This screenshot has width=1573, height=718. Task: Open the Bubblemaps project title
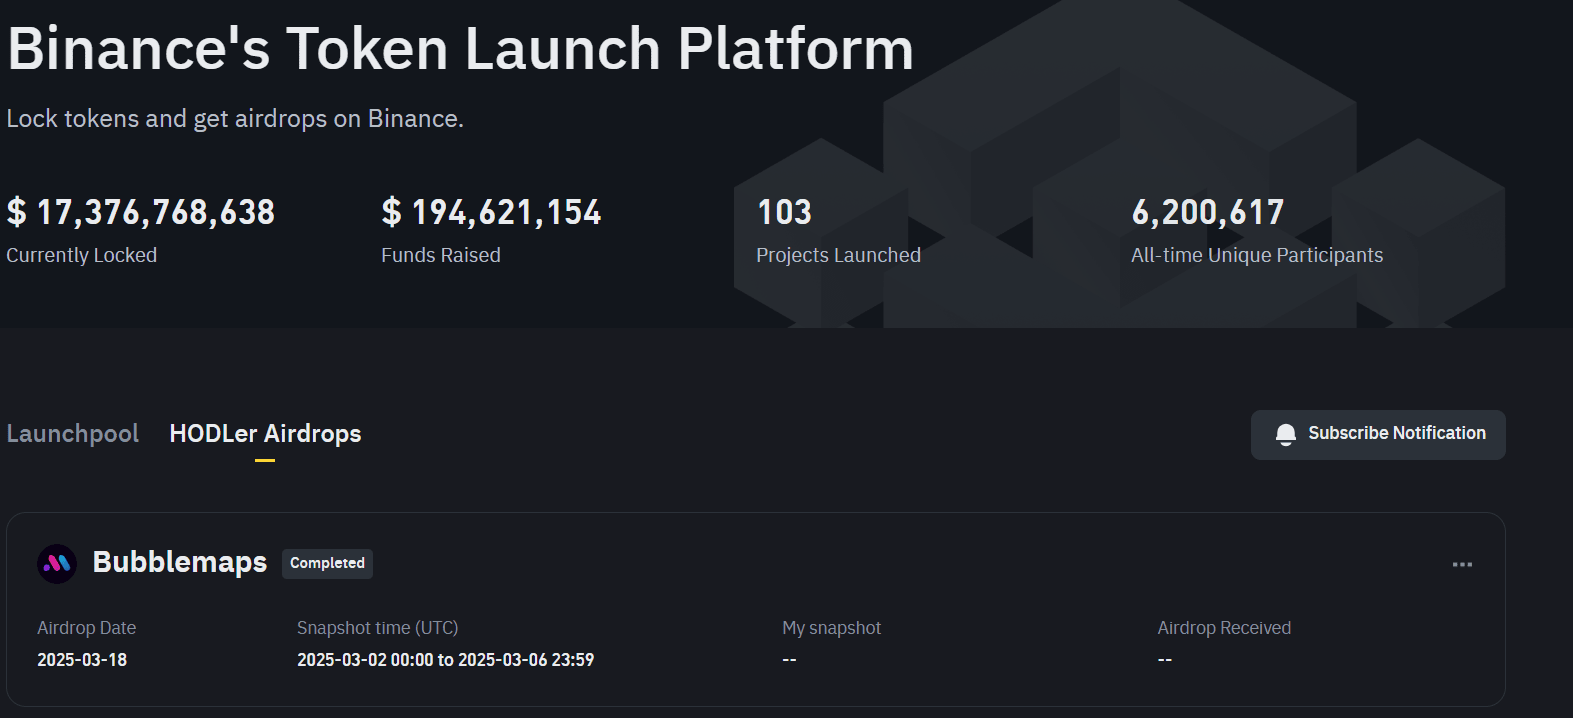(x=180, y=562)
